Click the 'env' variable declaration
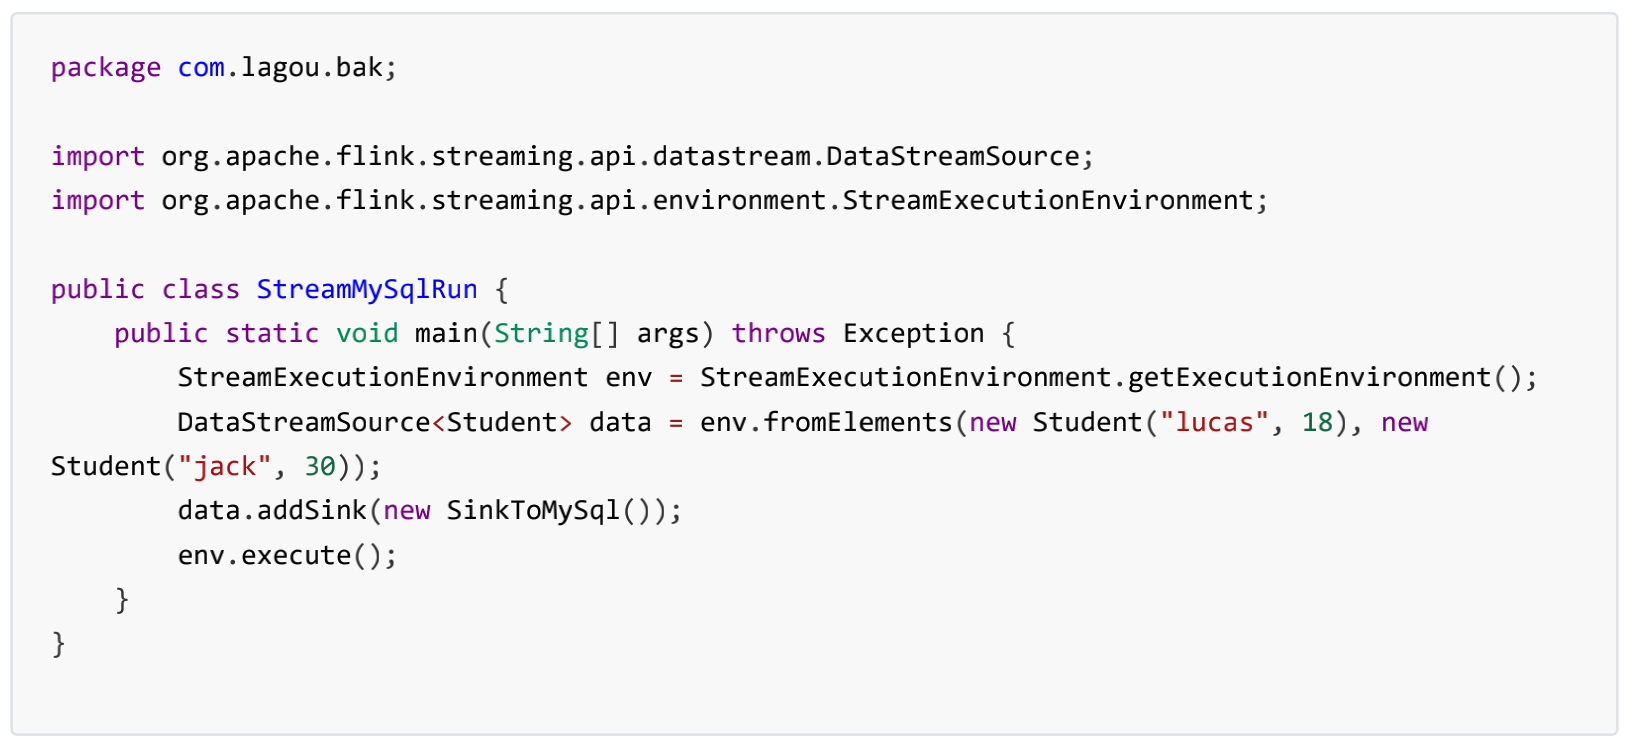This screenshot has width=1640, height=746. (629, 378)
